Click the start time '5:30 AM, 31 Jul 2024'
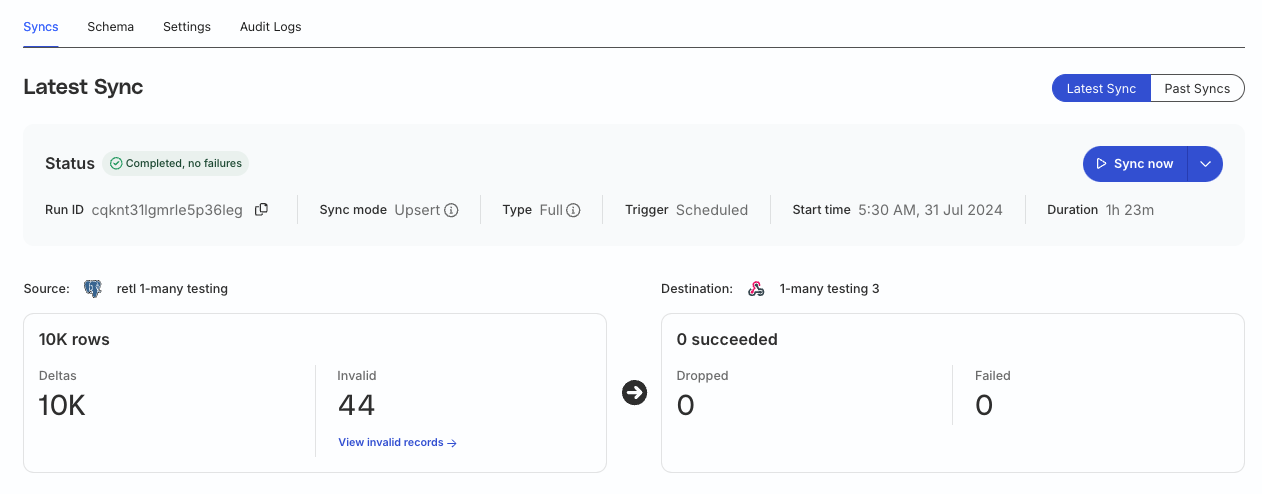Screen dimensions: 1262x494 pos(930,210)
